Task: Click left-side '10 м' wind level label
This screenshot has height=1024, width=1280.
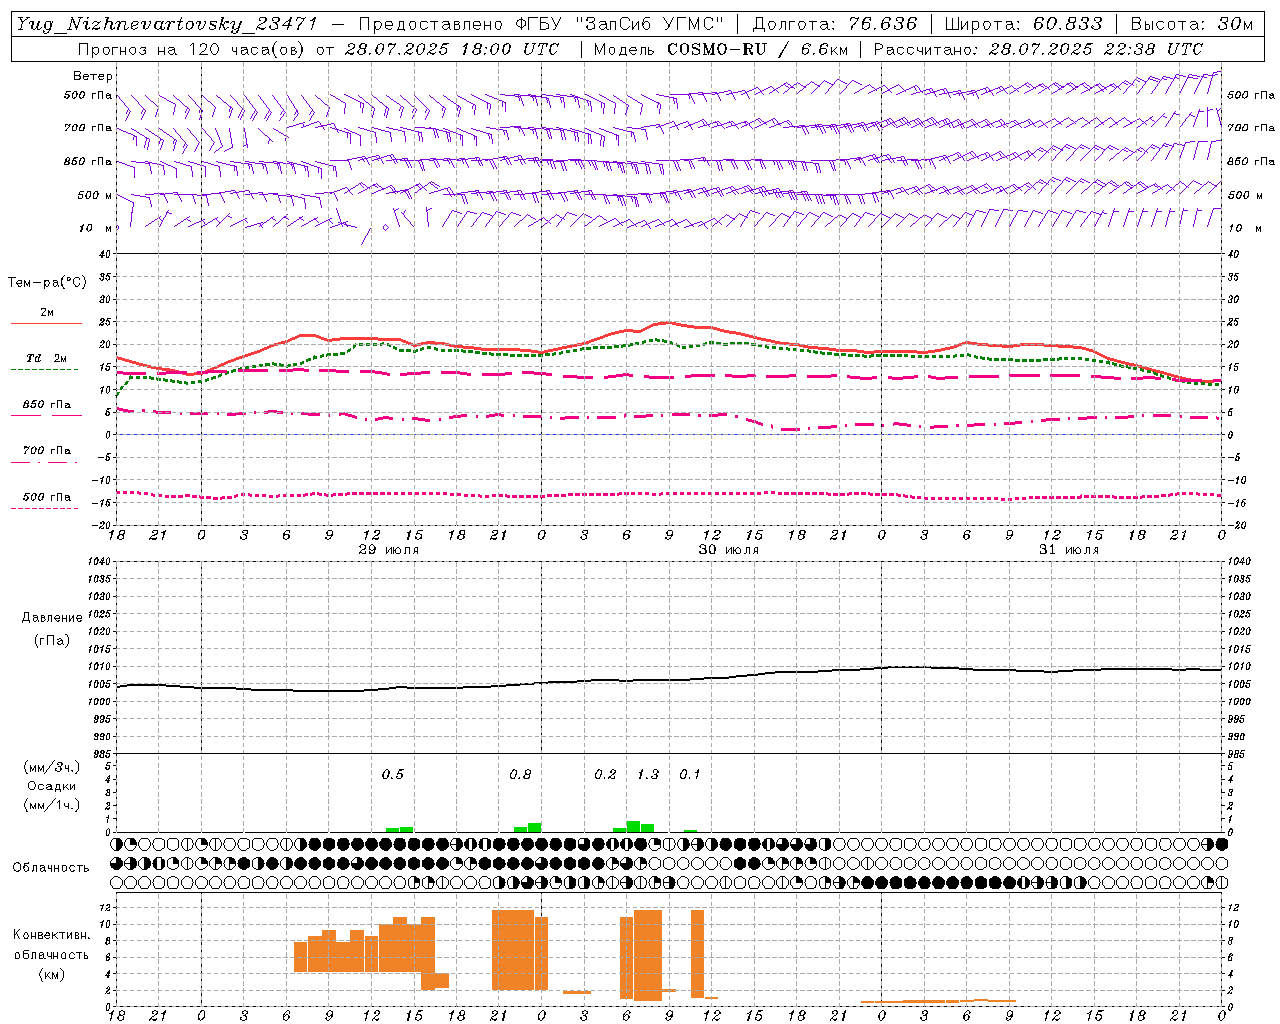Action: click(x=96, y=228)
